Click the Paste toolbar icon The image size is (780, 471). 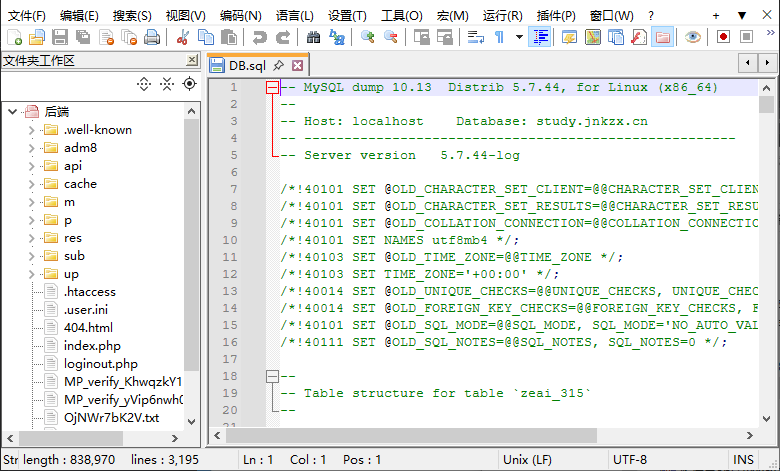tap(228, 37)
